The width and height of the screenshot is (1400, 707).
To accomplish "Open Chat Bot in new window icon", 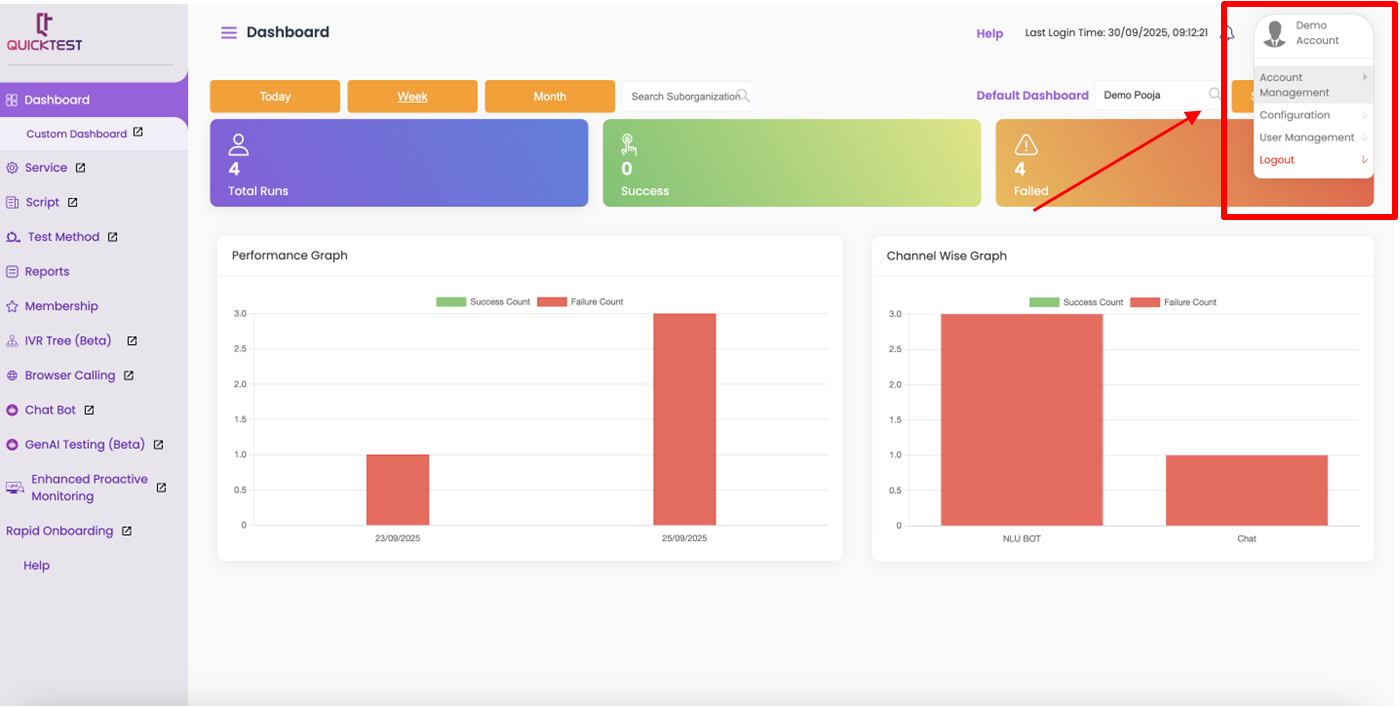I will 89,410.
